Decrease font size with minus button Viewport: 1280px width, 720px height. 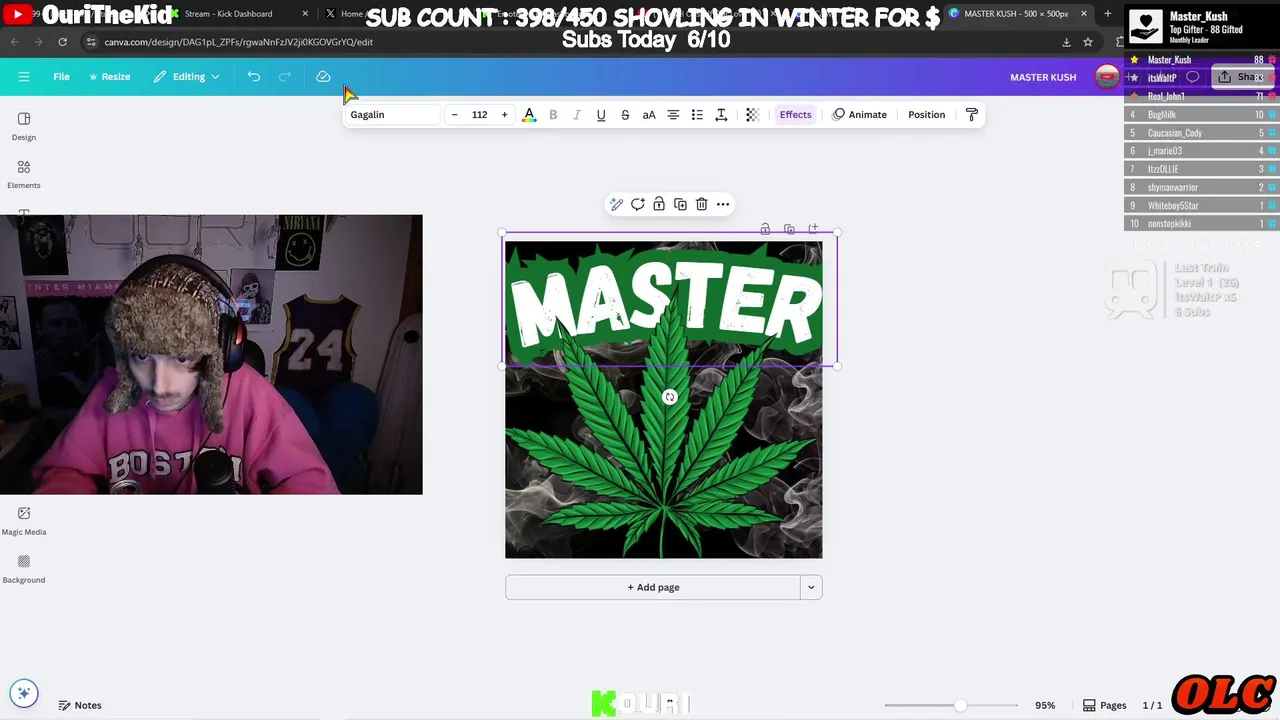pyautogui.click(x=454, y=115)
